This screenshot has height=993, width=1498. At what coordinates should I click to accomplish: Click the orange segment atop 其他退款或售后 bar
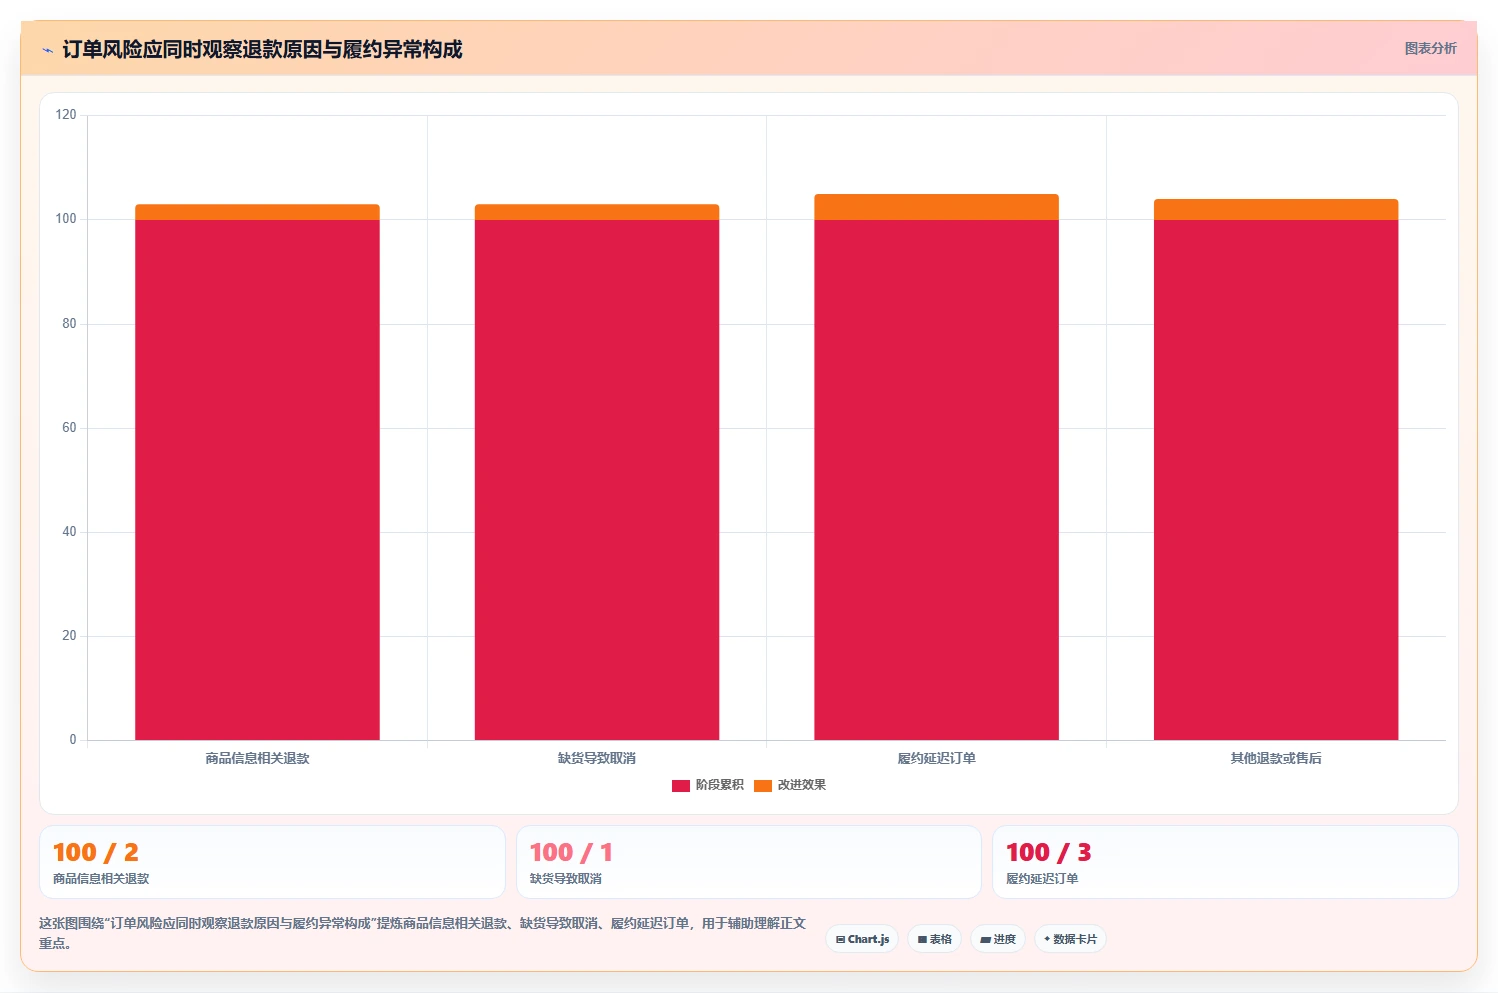(x=1276, y=209)
